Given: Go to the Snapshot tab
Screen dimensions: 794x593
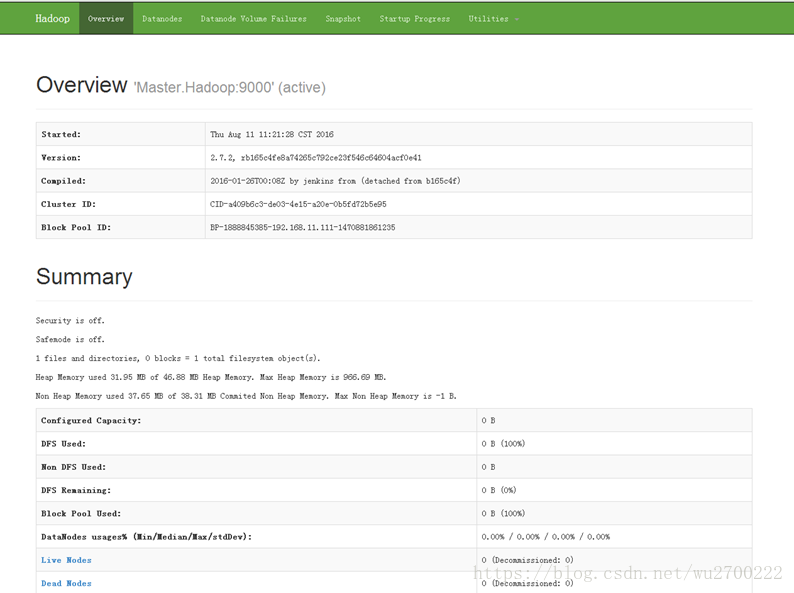Looking at the screenshot, I should pos(343,19).
